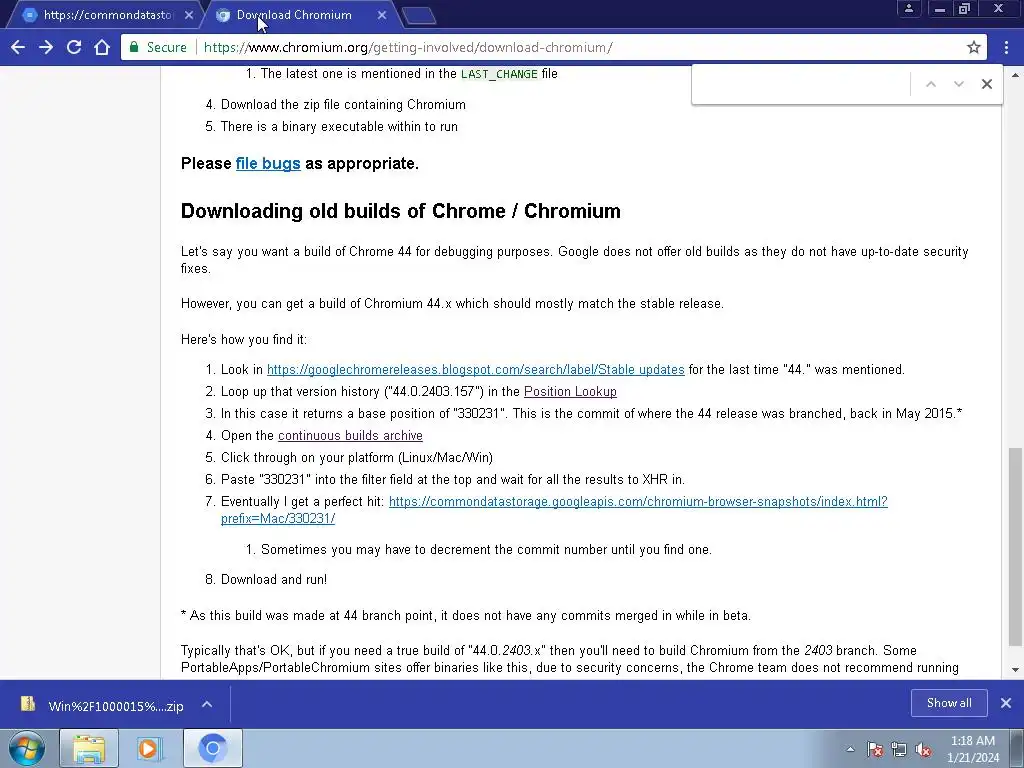This screenshot has width=1024, height=768.
Task: Jump to previous find result
Action: [x=931, y=84]
